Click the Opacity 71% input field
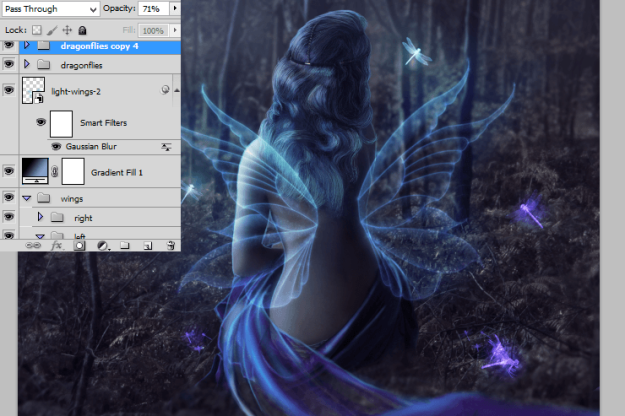 point(153,9)
